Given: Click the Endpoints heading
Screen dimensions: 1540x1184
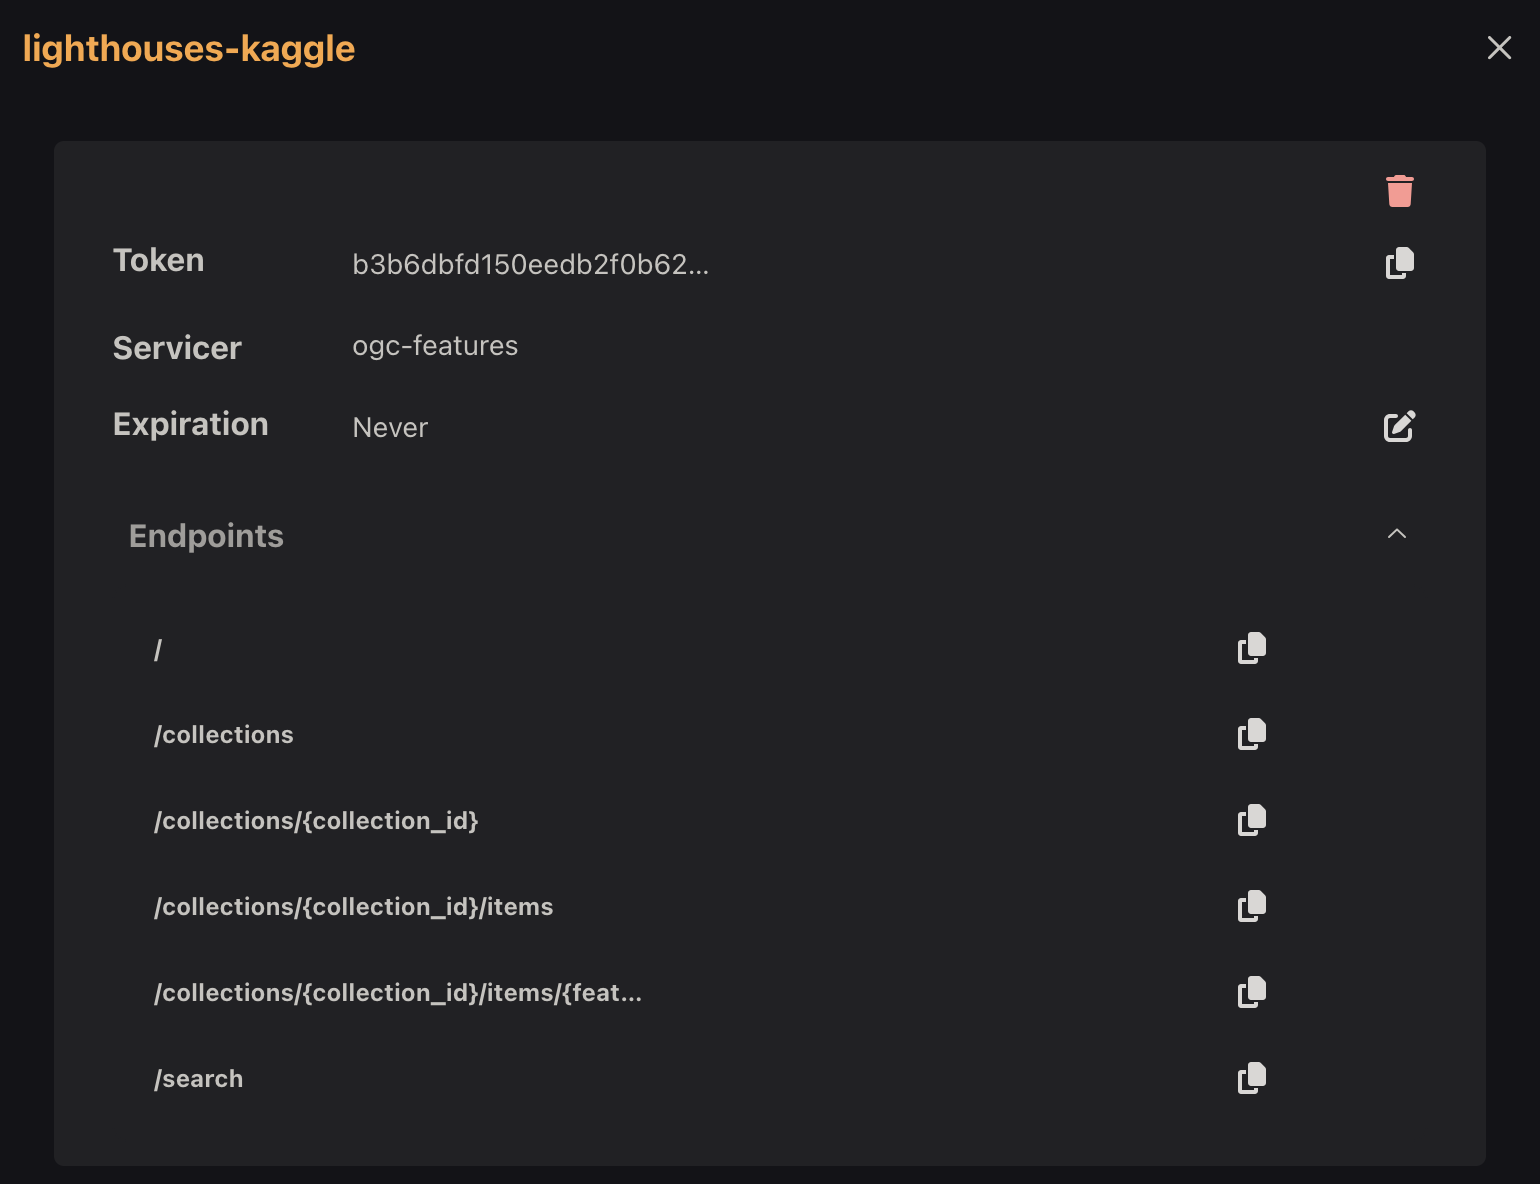Looking at the screenshot, I should pos(206,536).
